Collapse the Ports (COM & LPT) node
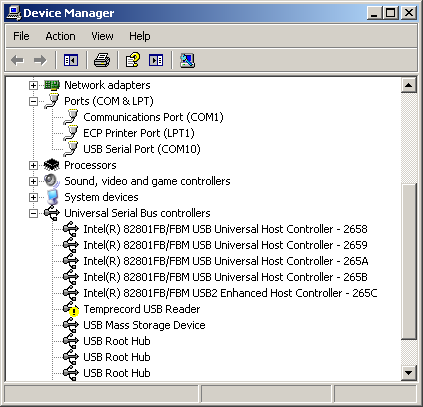The image size is (423, 407). coord(33,101)
